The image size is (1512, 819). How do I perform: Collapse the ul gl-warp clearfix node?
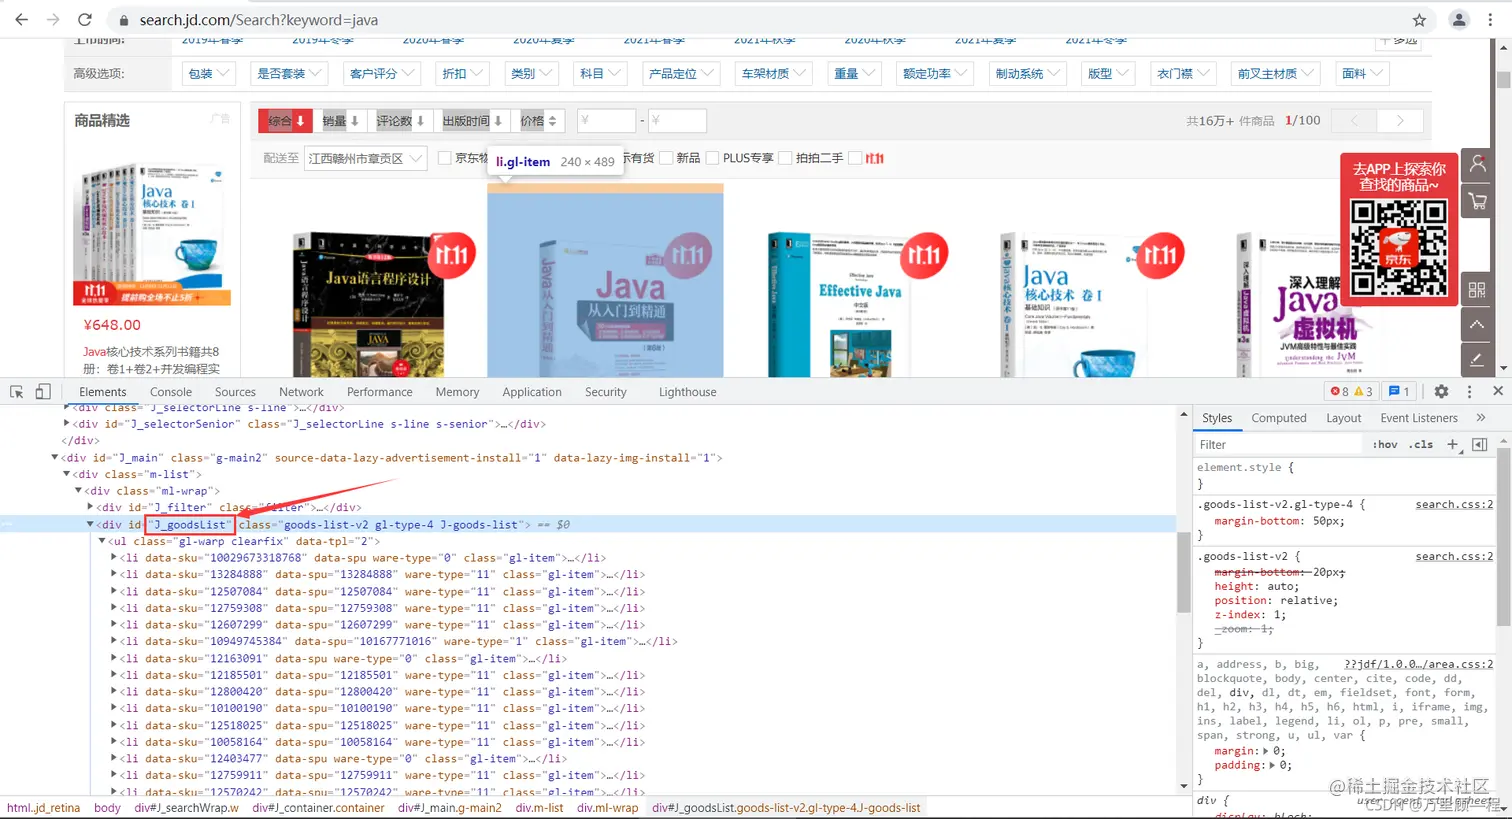point(102,541)
